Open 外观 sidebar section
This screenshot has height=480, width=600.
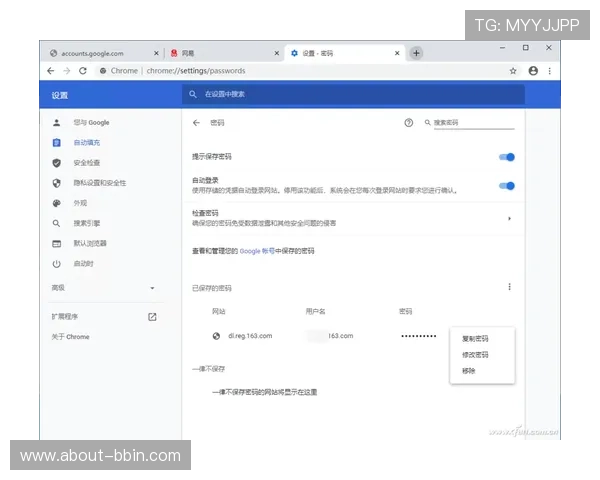pos(80,203)
